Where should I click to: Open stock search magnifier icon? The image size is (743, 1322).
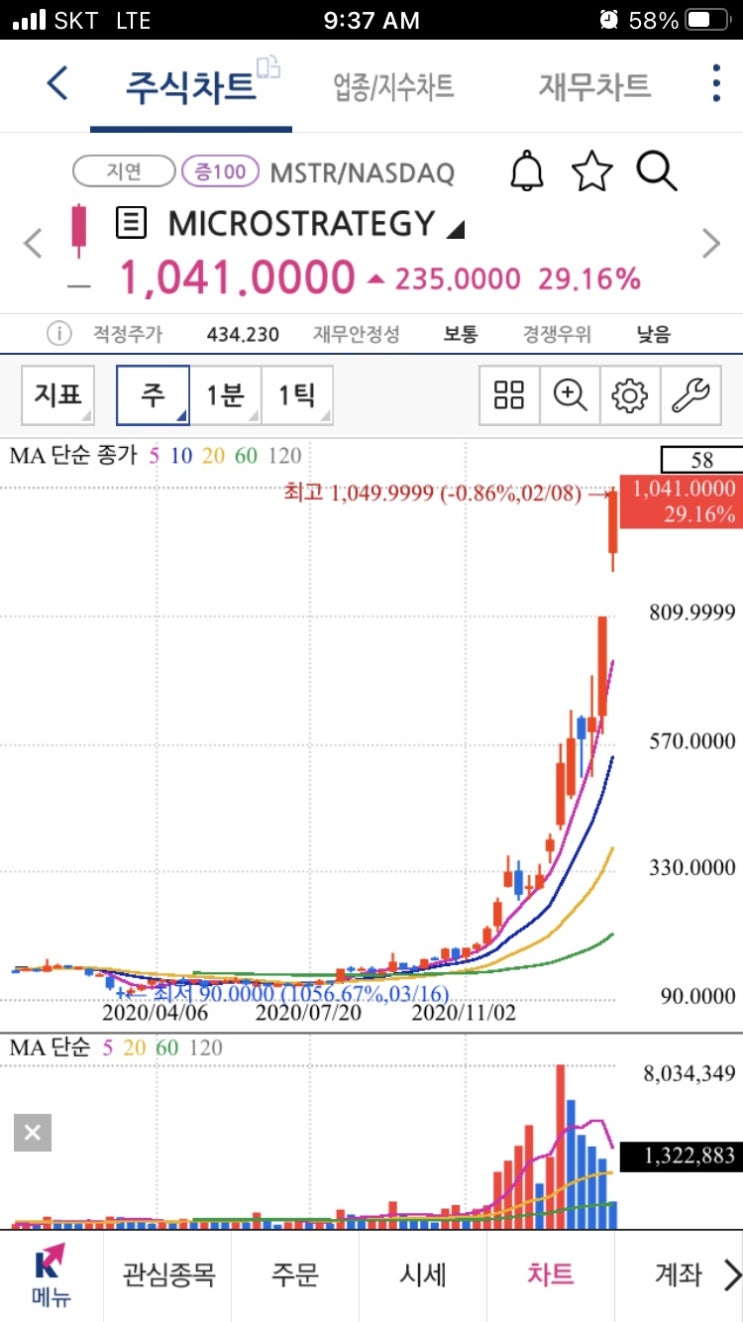pos(657,172)
